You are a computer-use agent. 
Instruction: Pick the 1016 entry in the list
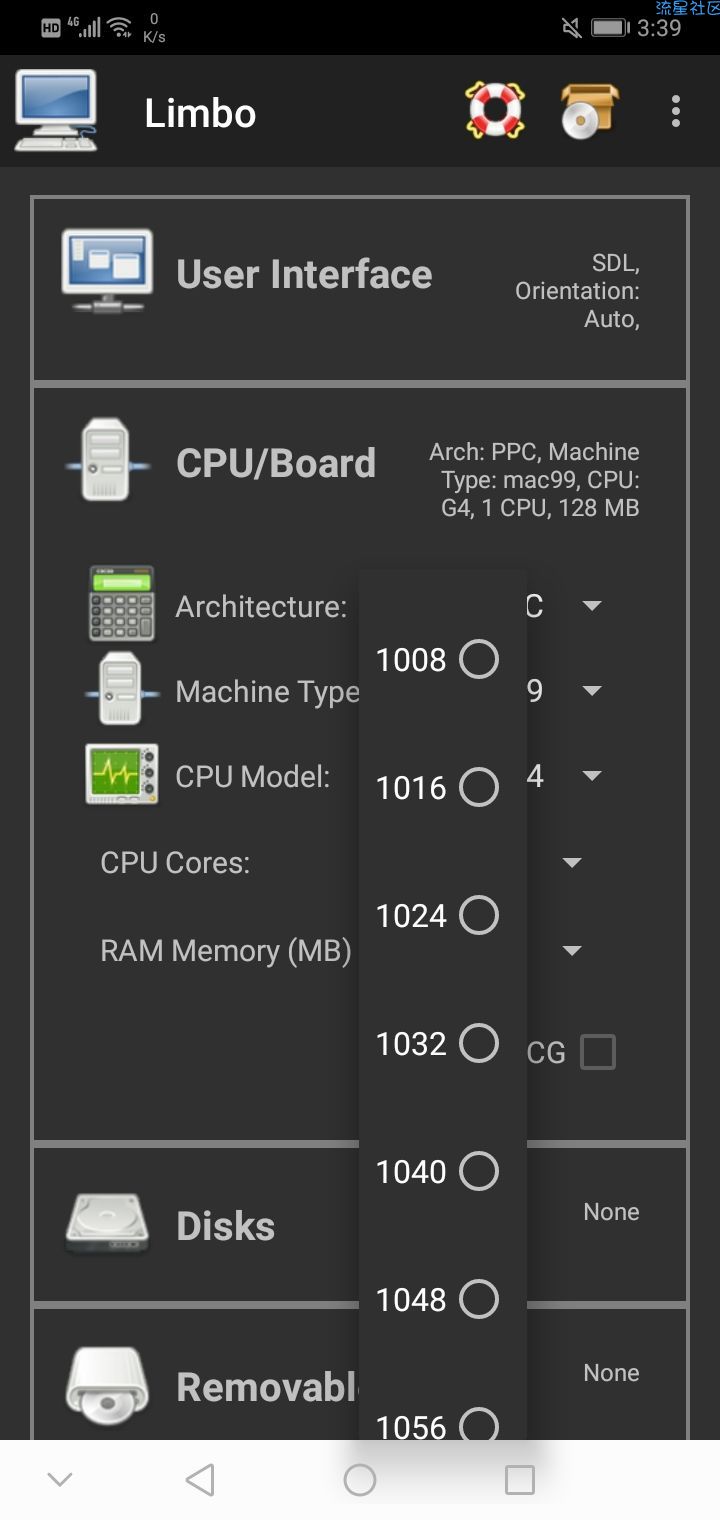(x=437, y=787)
